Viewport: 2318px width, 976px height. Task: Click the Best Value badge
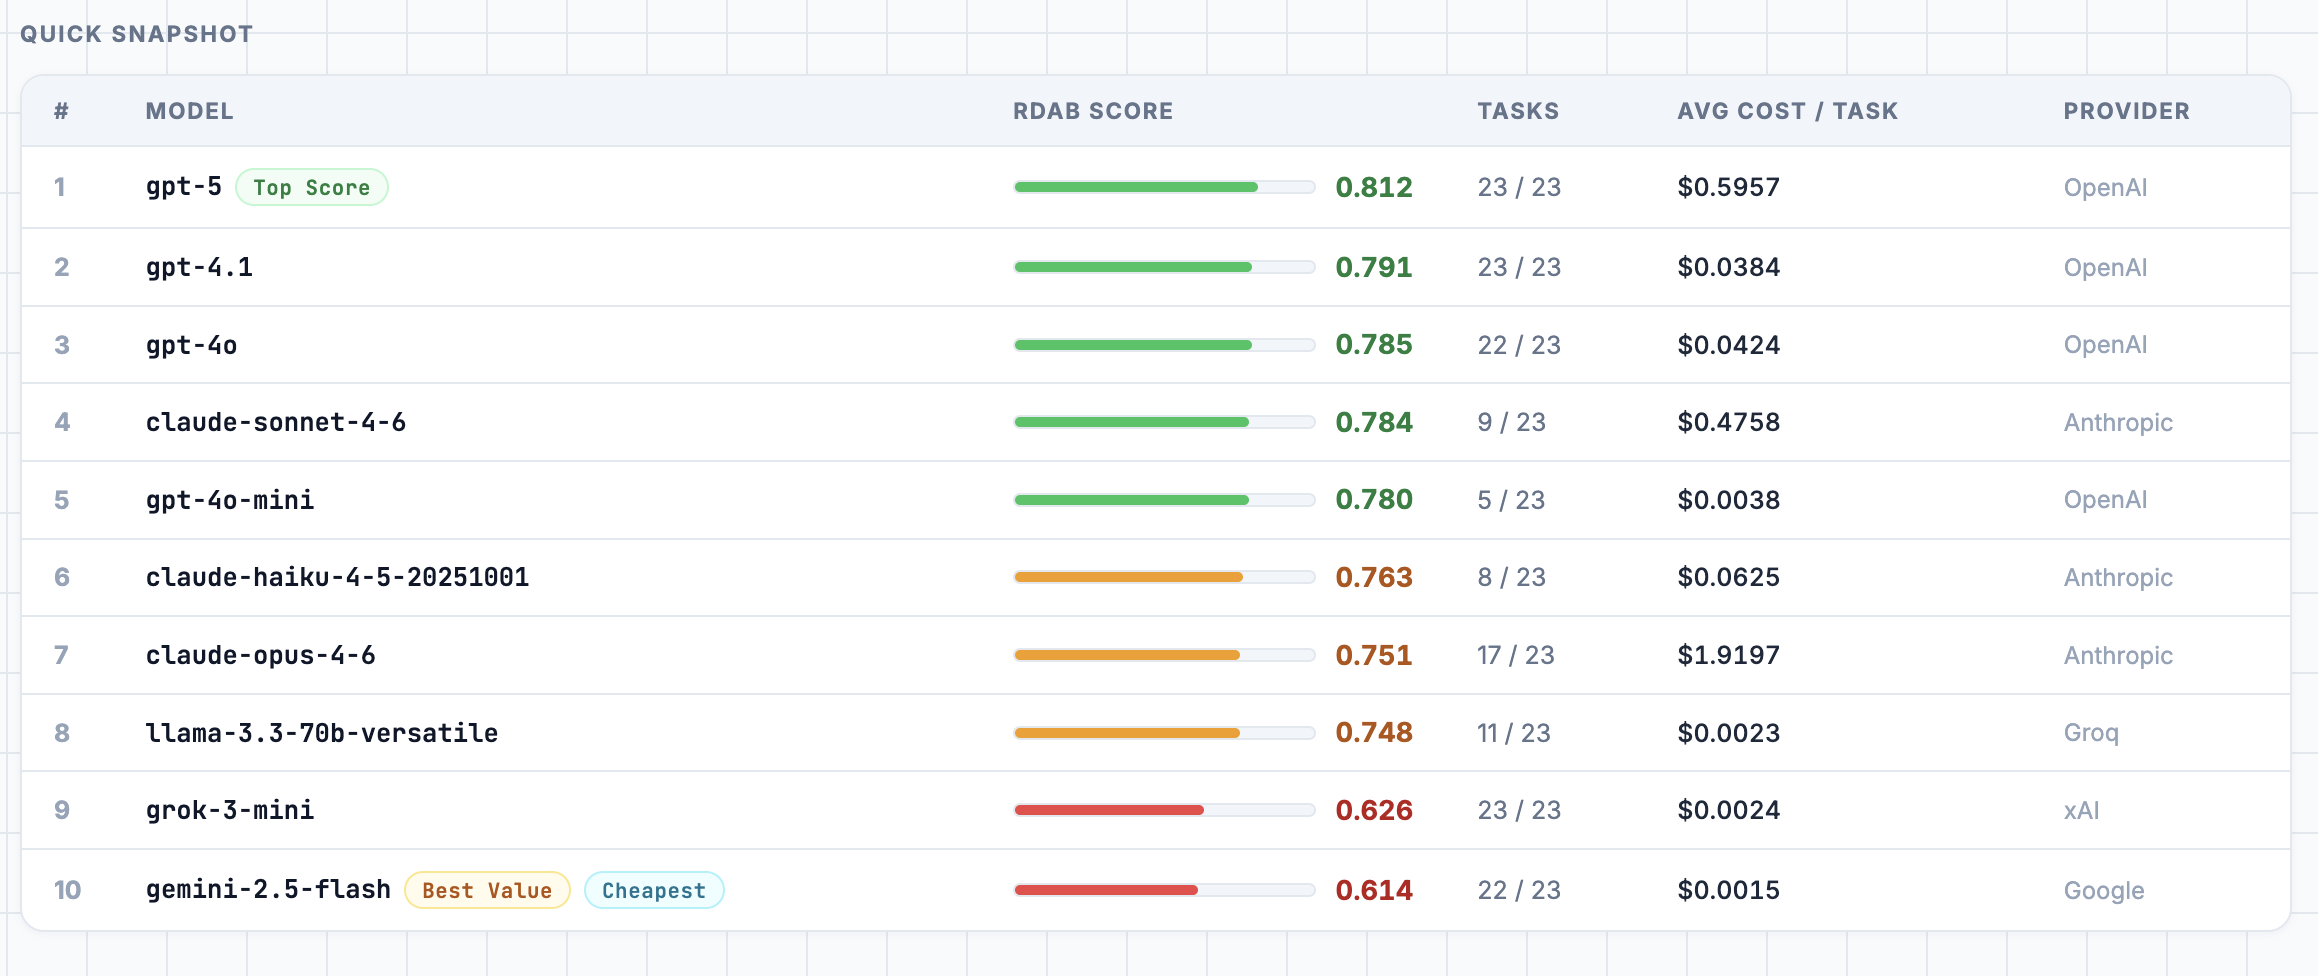point(487,890)
